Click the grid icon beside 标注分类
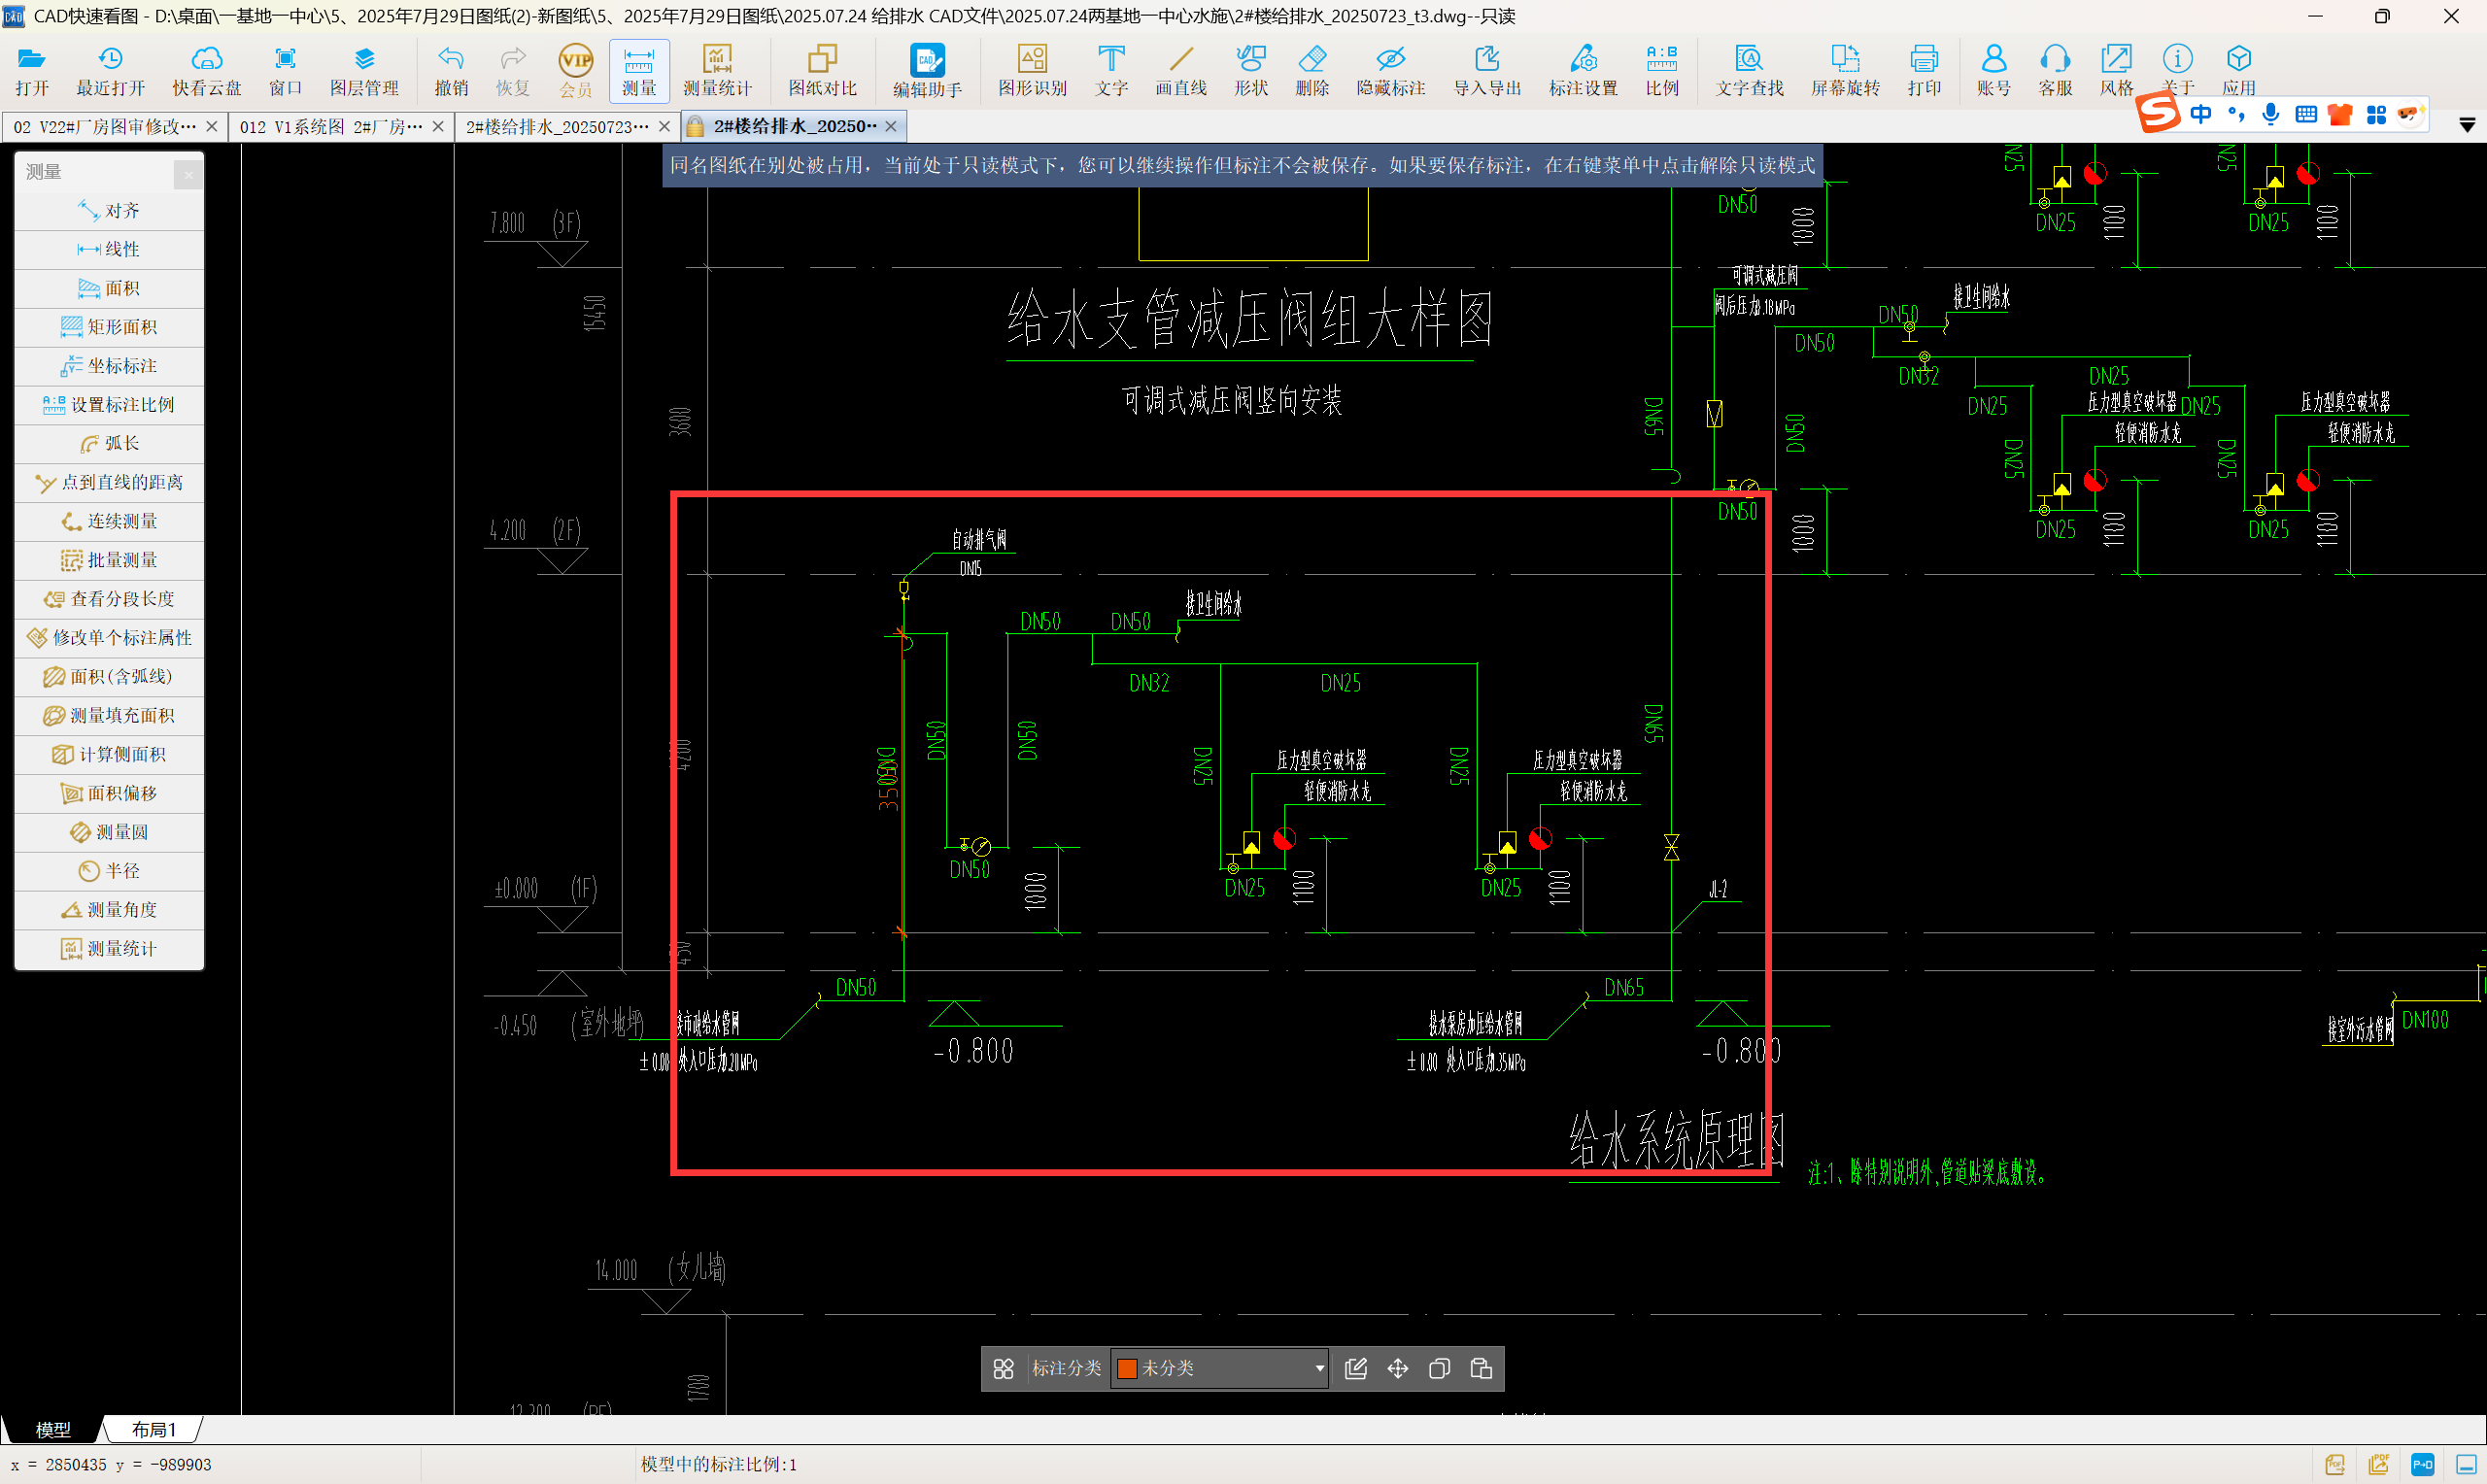 [x=1003, y=1368]
